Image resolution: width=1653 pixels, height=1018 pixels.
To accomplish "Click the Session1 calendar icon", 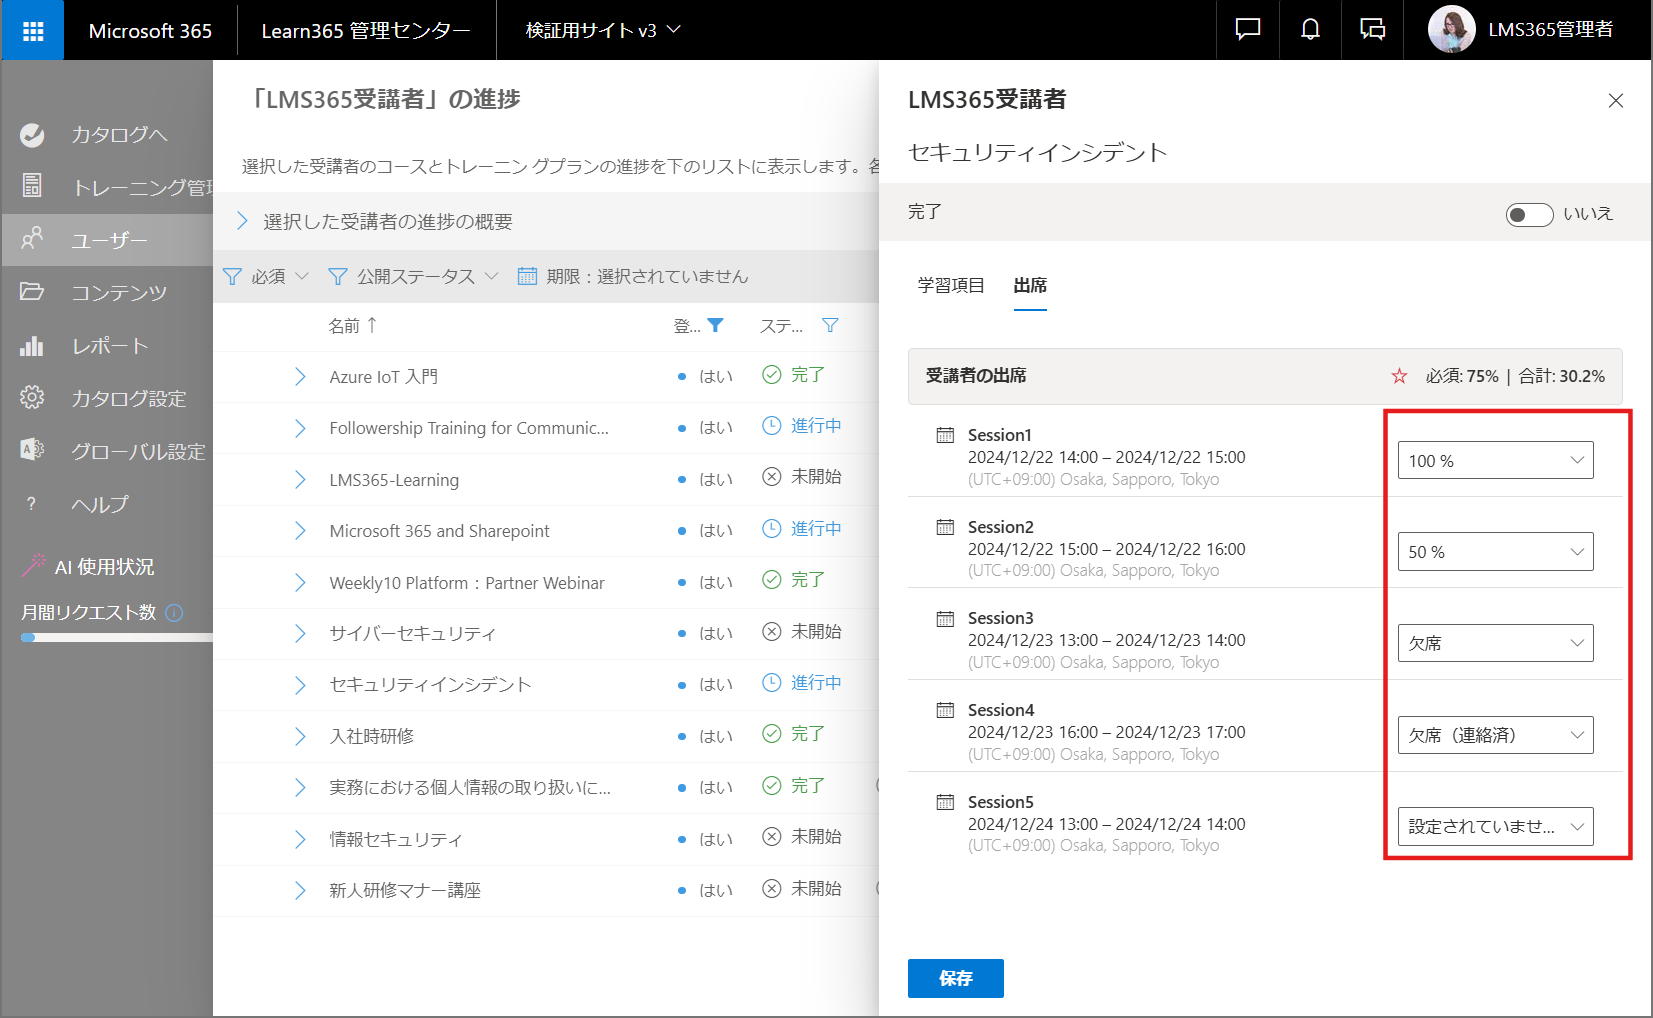I will pyautogui.click(x=945, y=435).
